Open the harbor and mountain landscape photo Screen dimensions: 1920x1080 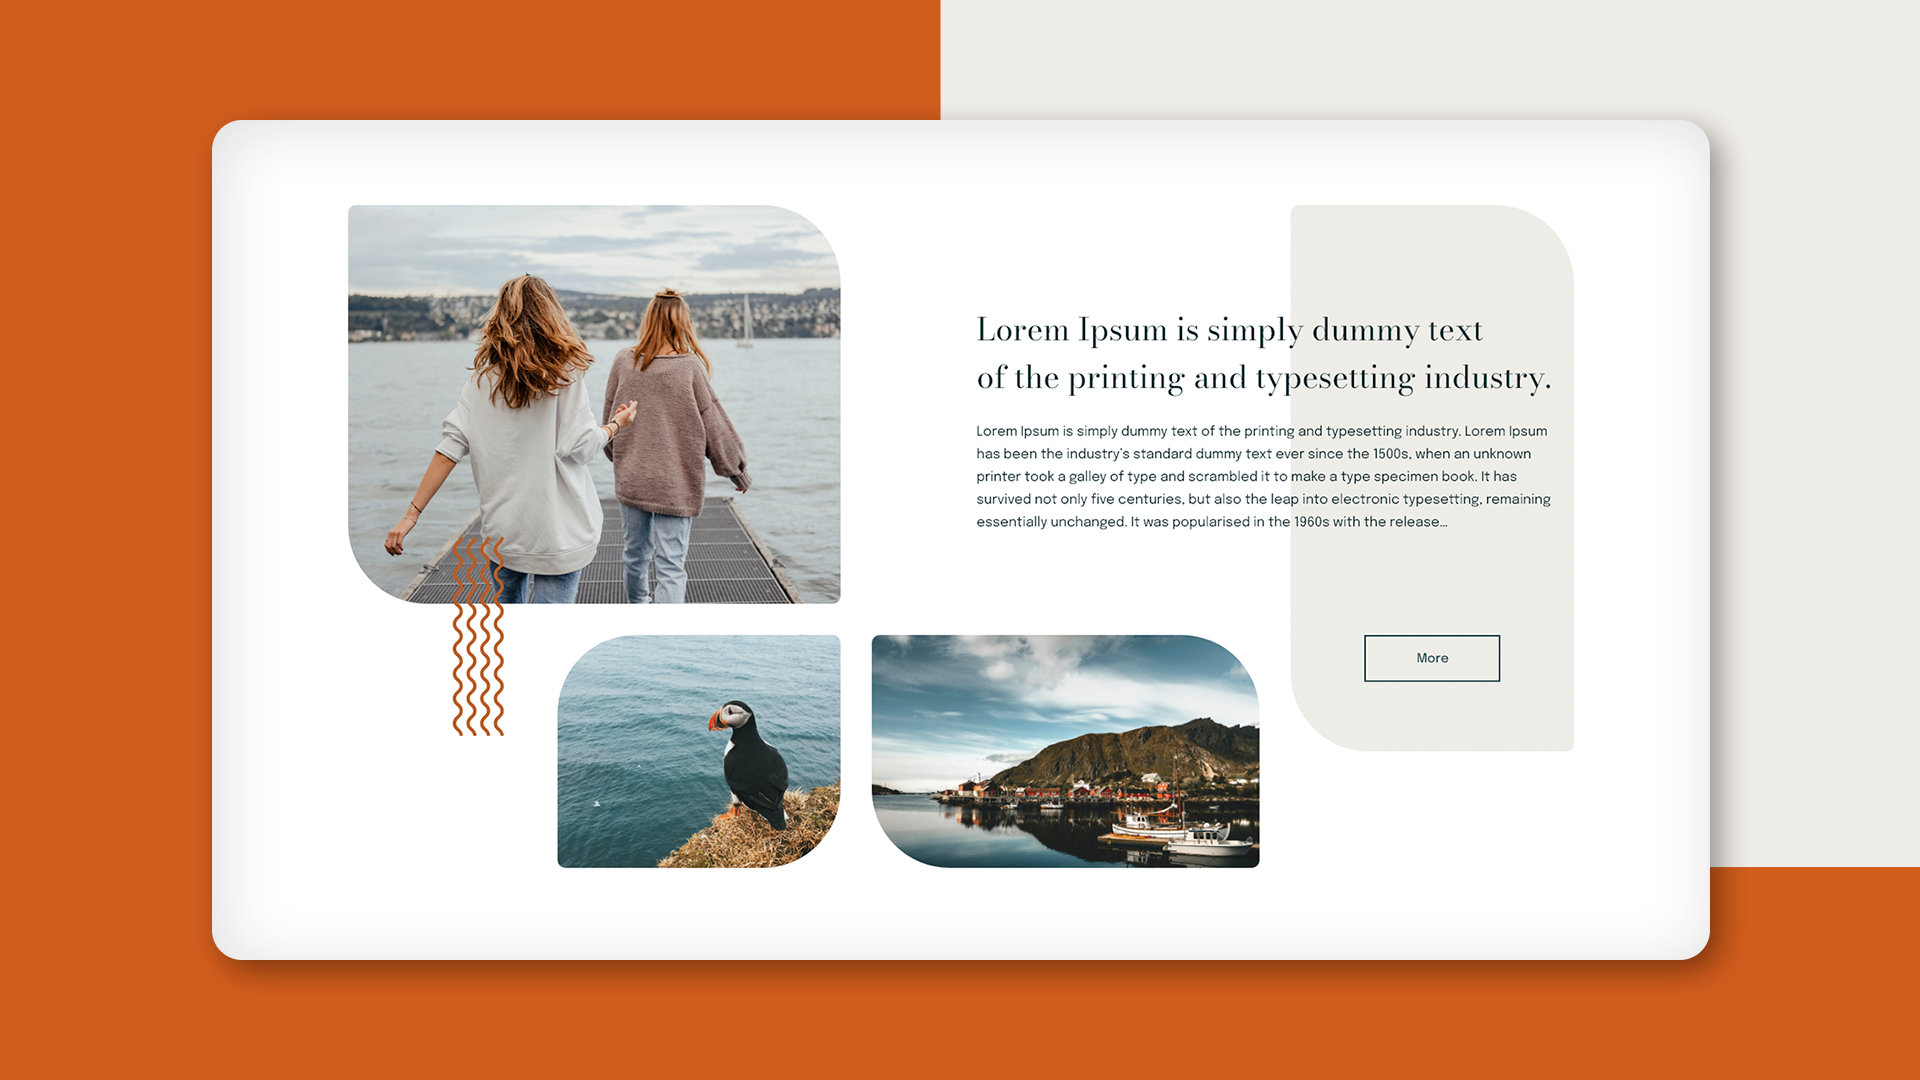pos(1065,750)
